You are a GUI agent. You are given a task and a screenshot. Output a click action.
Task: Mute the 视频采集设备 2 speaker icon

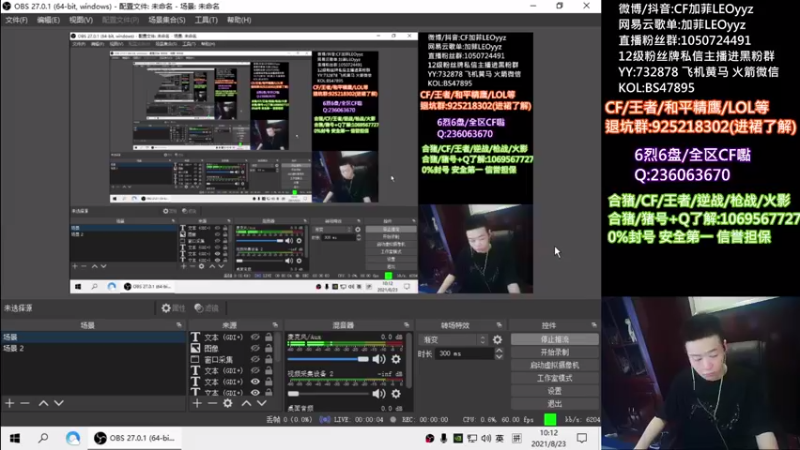pyautogui.click(x=379, y=393)
